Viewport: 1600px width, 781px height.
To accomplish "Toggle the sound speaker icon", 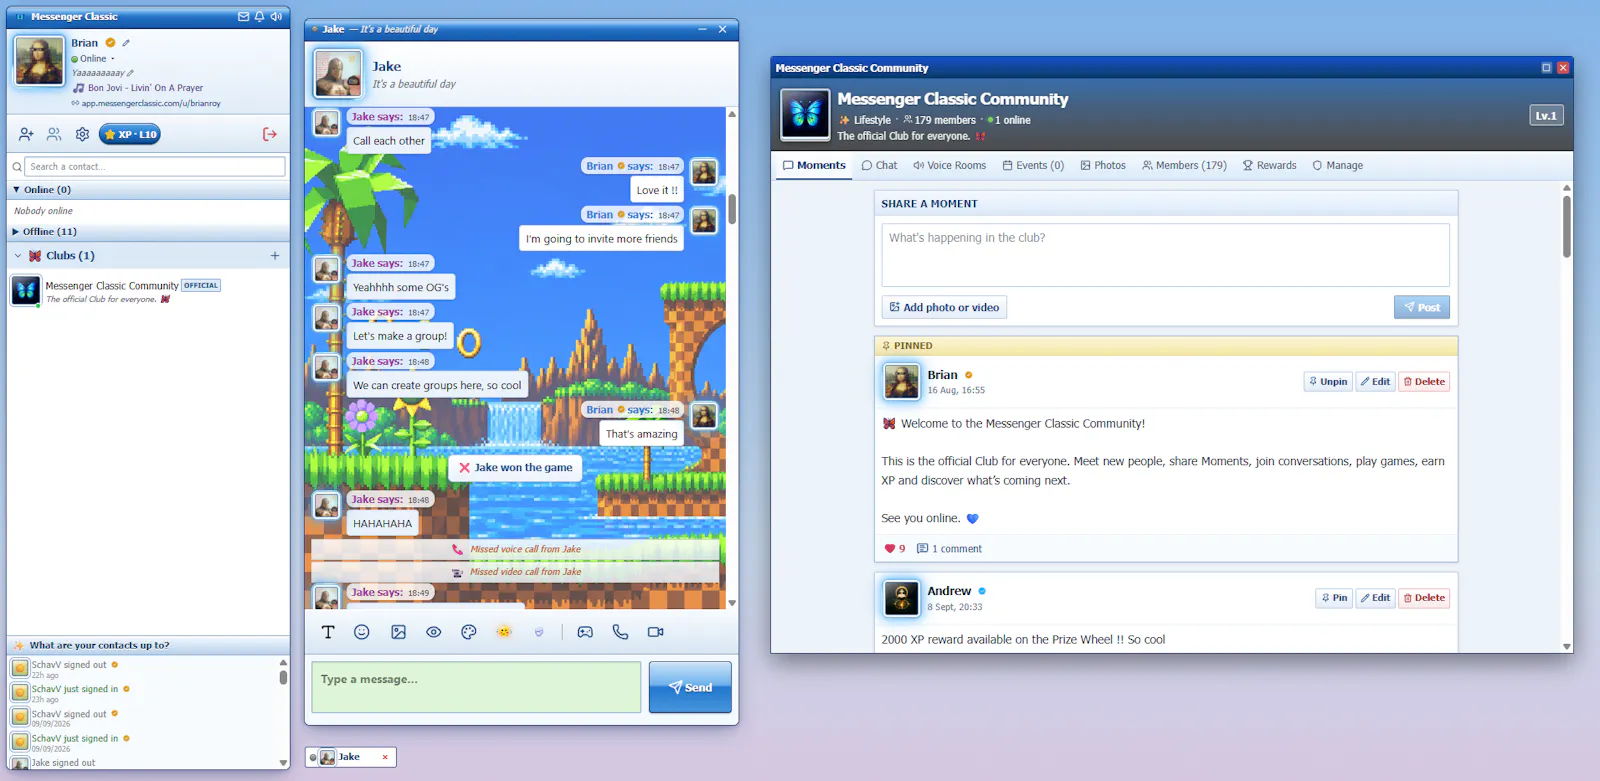I will coord(276,17).
